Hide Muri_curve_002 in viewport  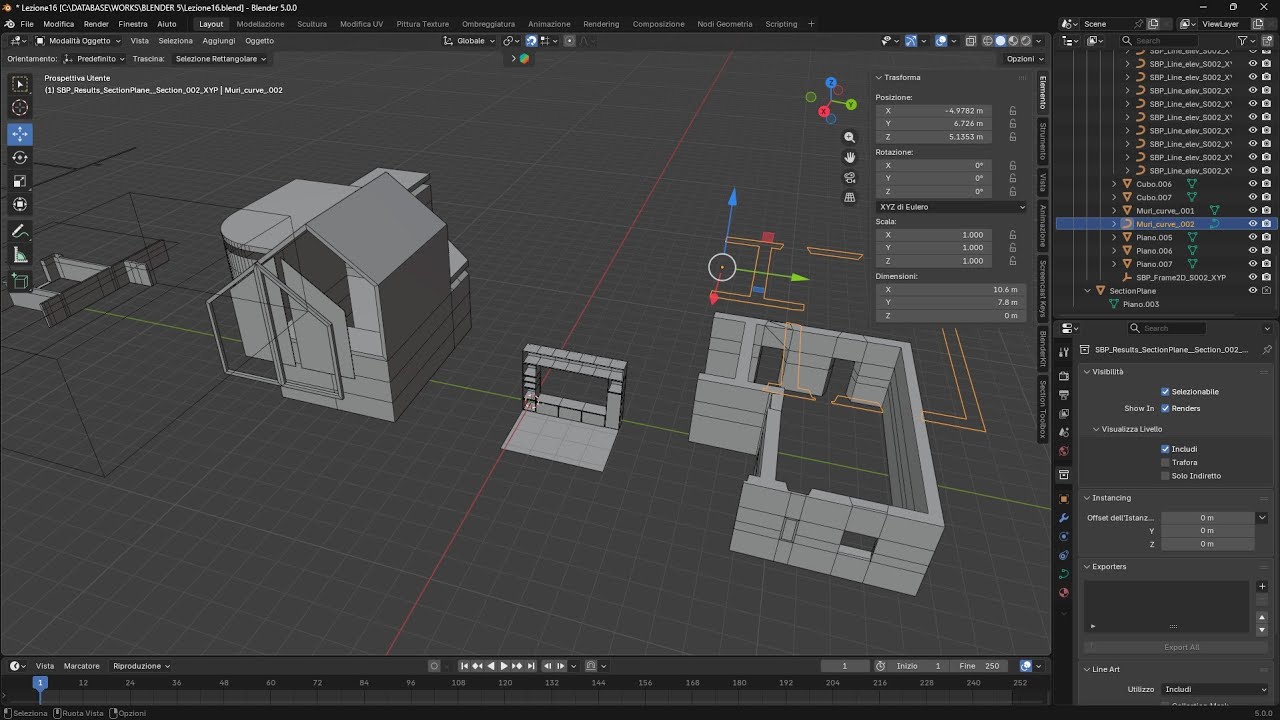[1252, 224]
